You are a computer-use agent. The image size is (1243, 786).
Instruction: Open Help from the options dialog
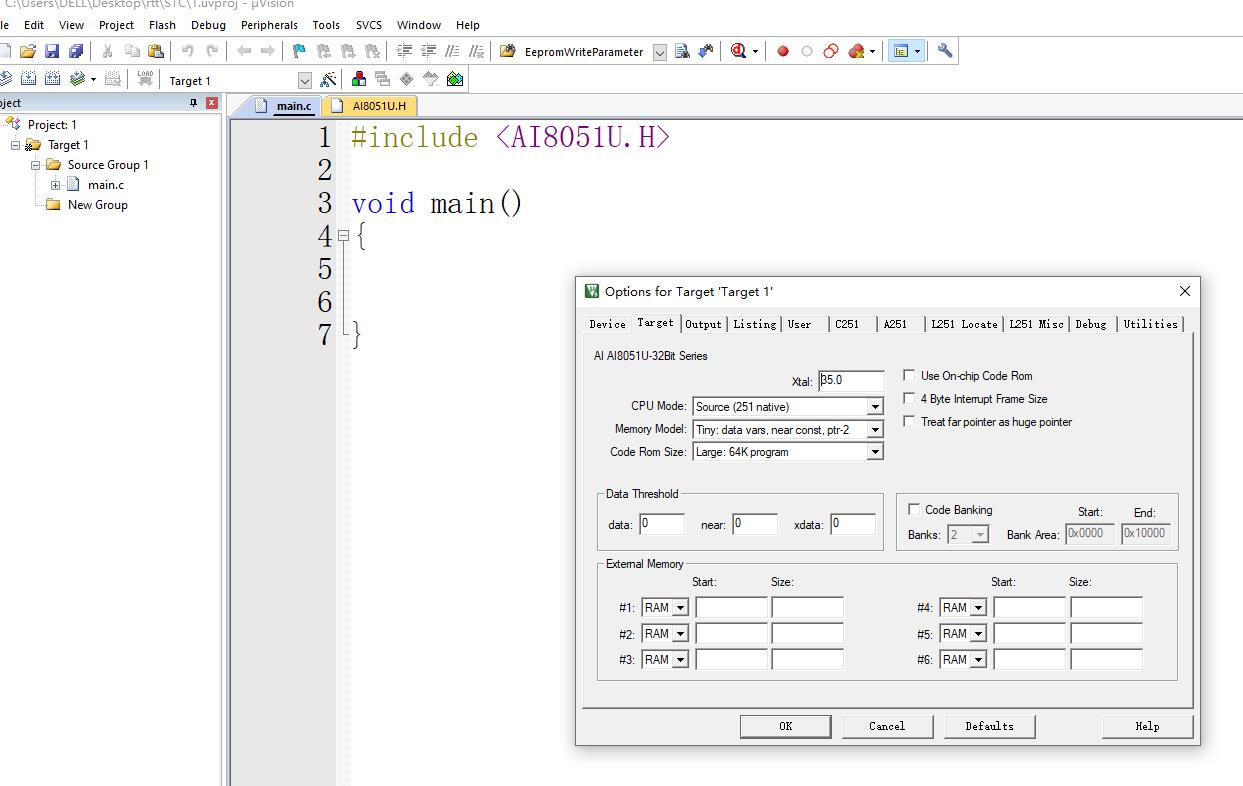pyautogui.click(x=1147, y=726)
